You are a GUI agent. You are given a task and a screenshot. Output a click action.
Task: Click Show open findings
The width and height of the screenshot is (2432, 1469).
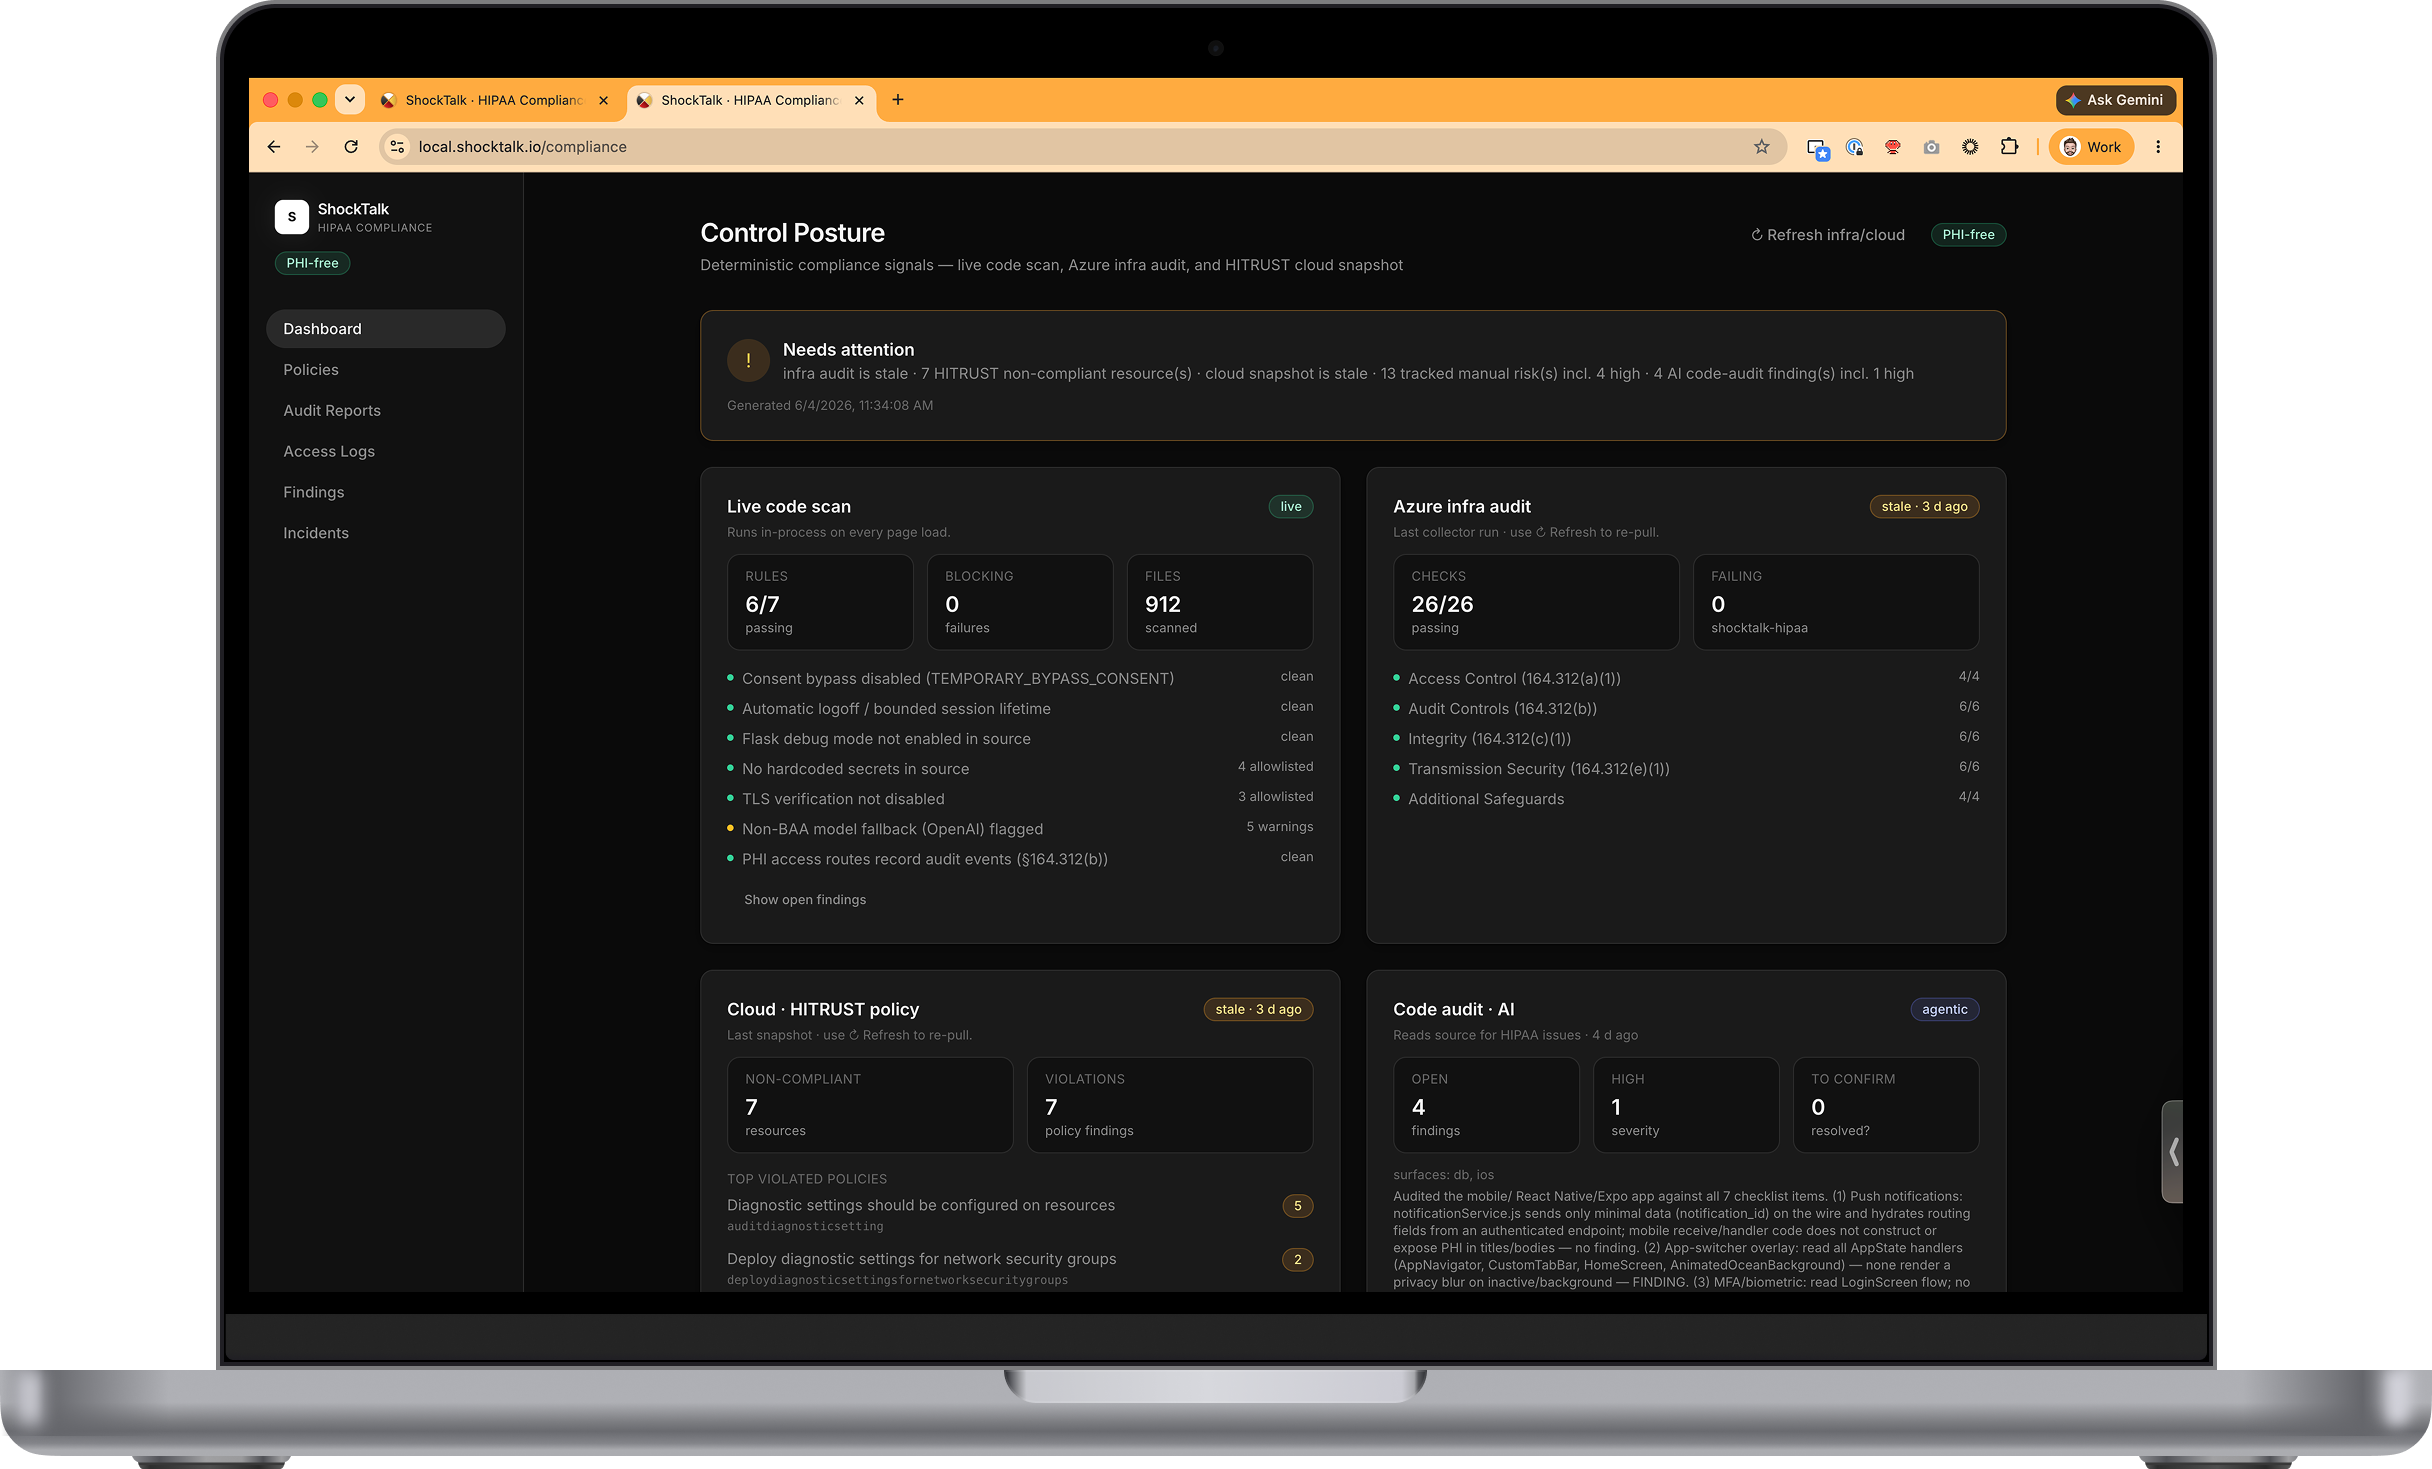[805, 900]
